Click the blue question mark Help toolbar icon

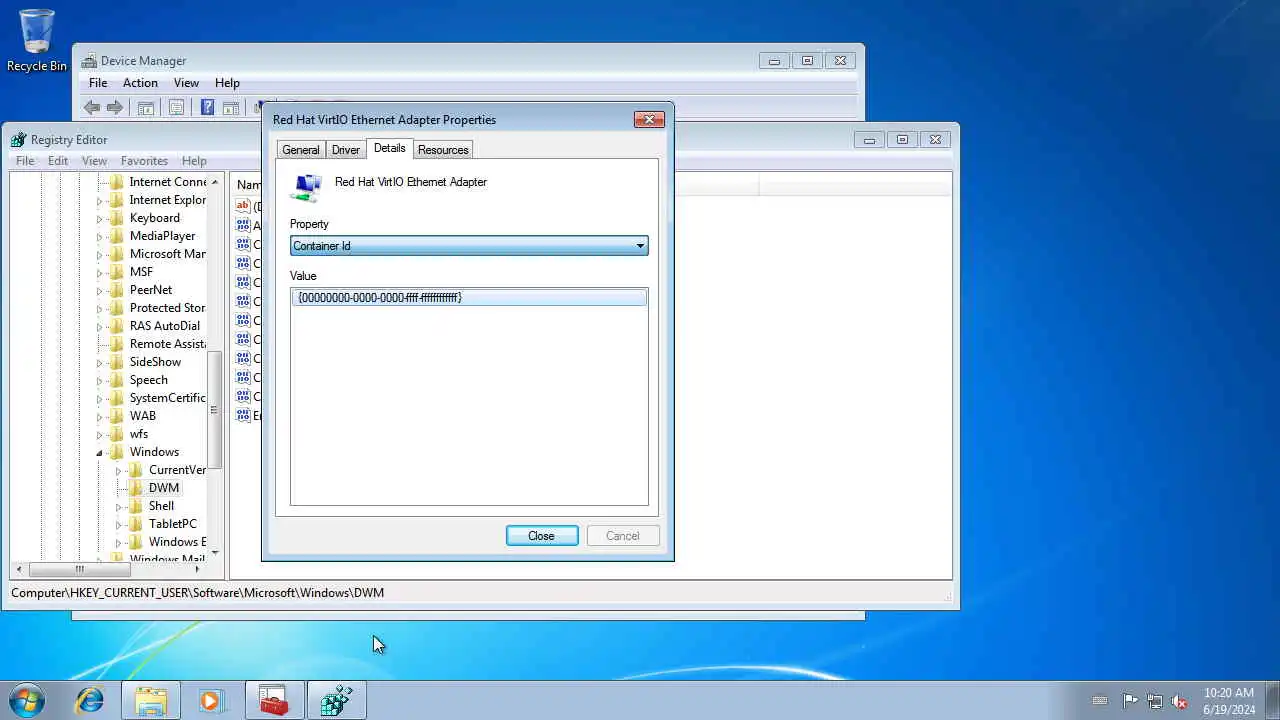tap(207, 108)
